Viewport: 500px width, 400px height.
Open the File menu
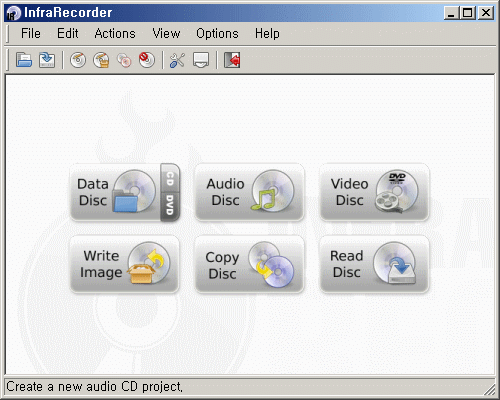[x=31, y=34]
